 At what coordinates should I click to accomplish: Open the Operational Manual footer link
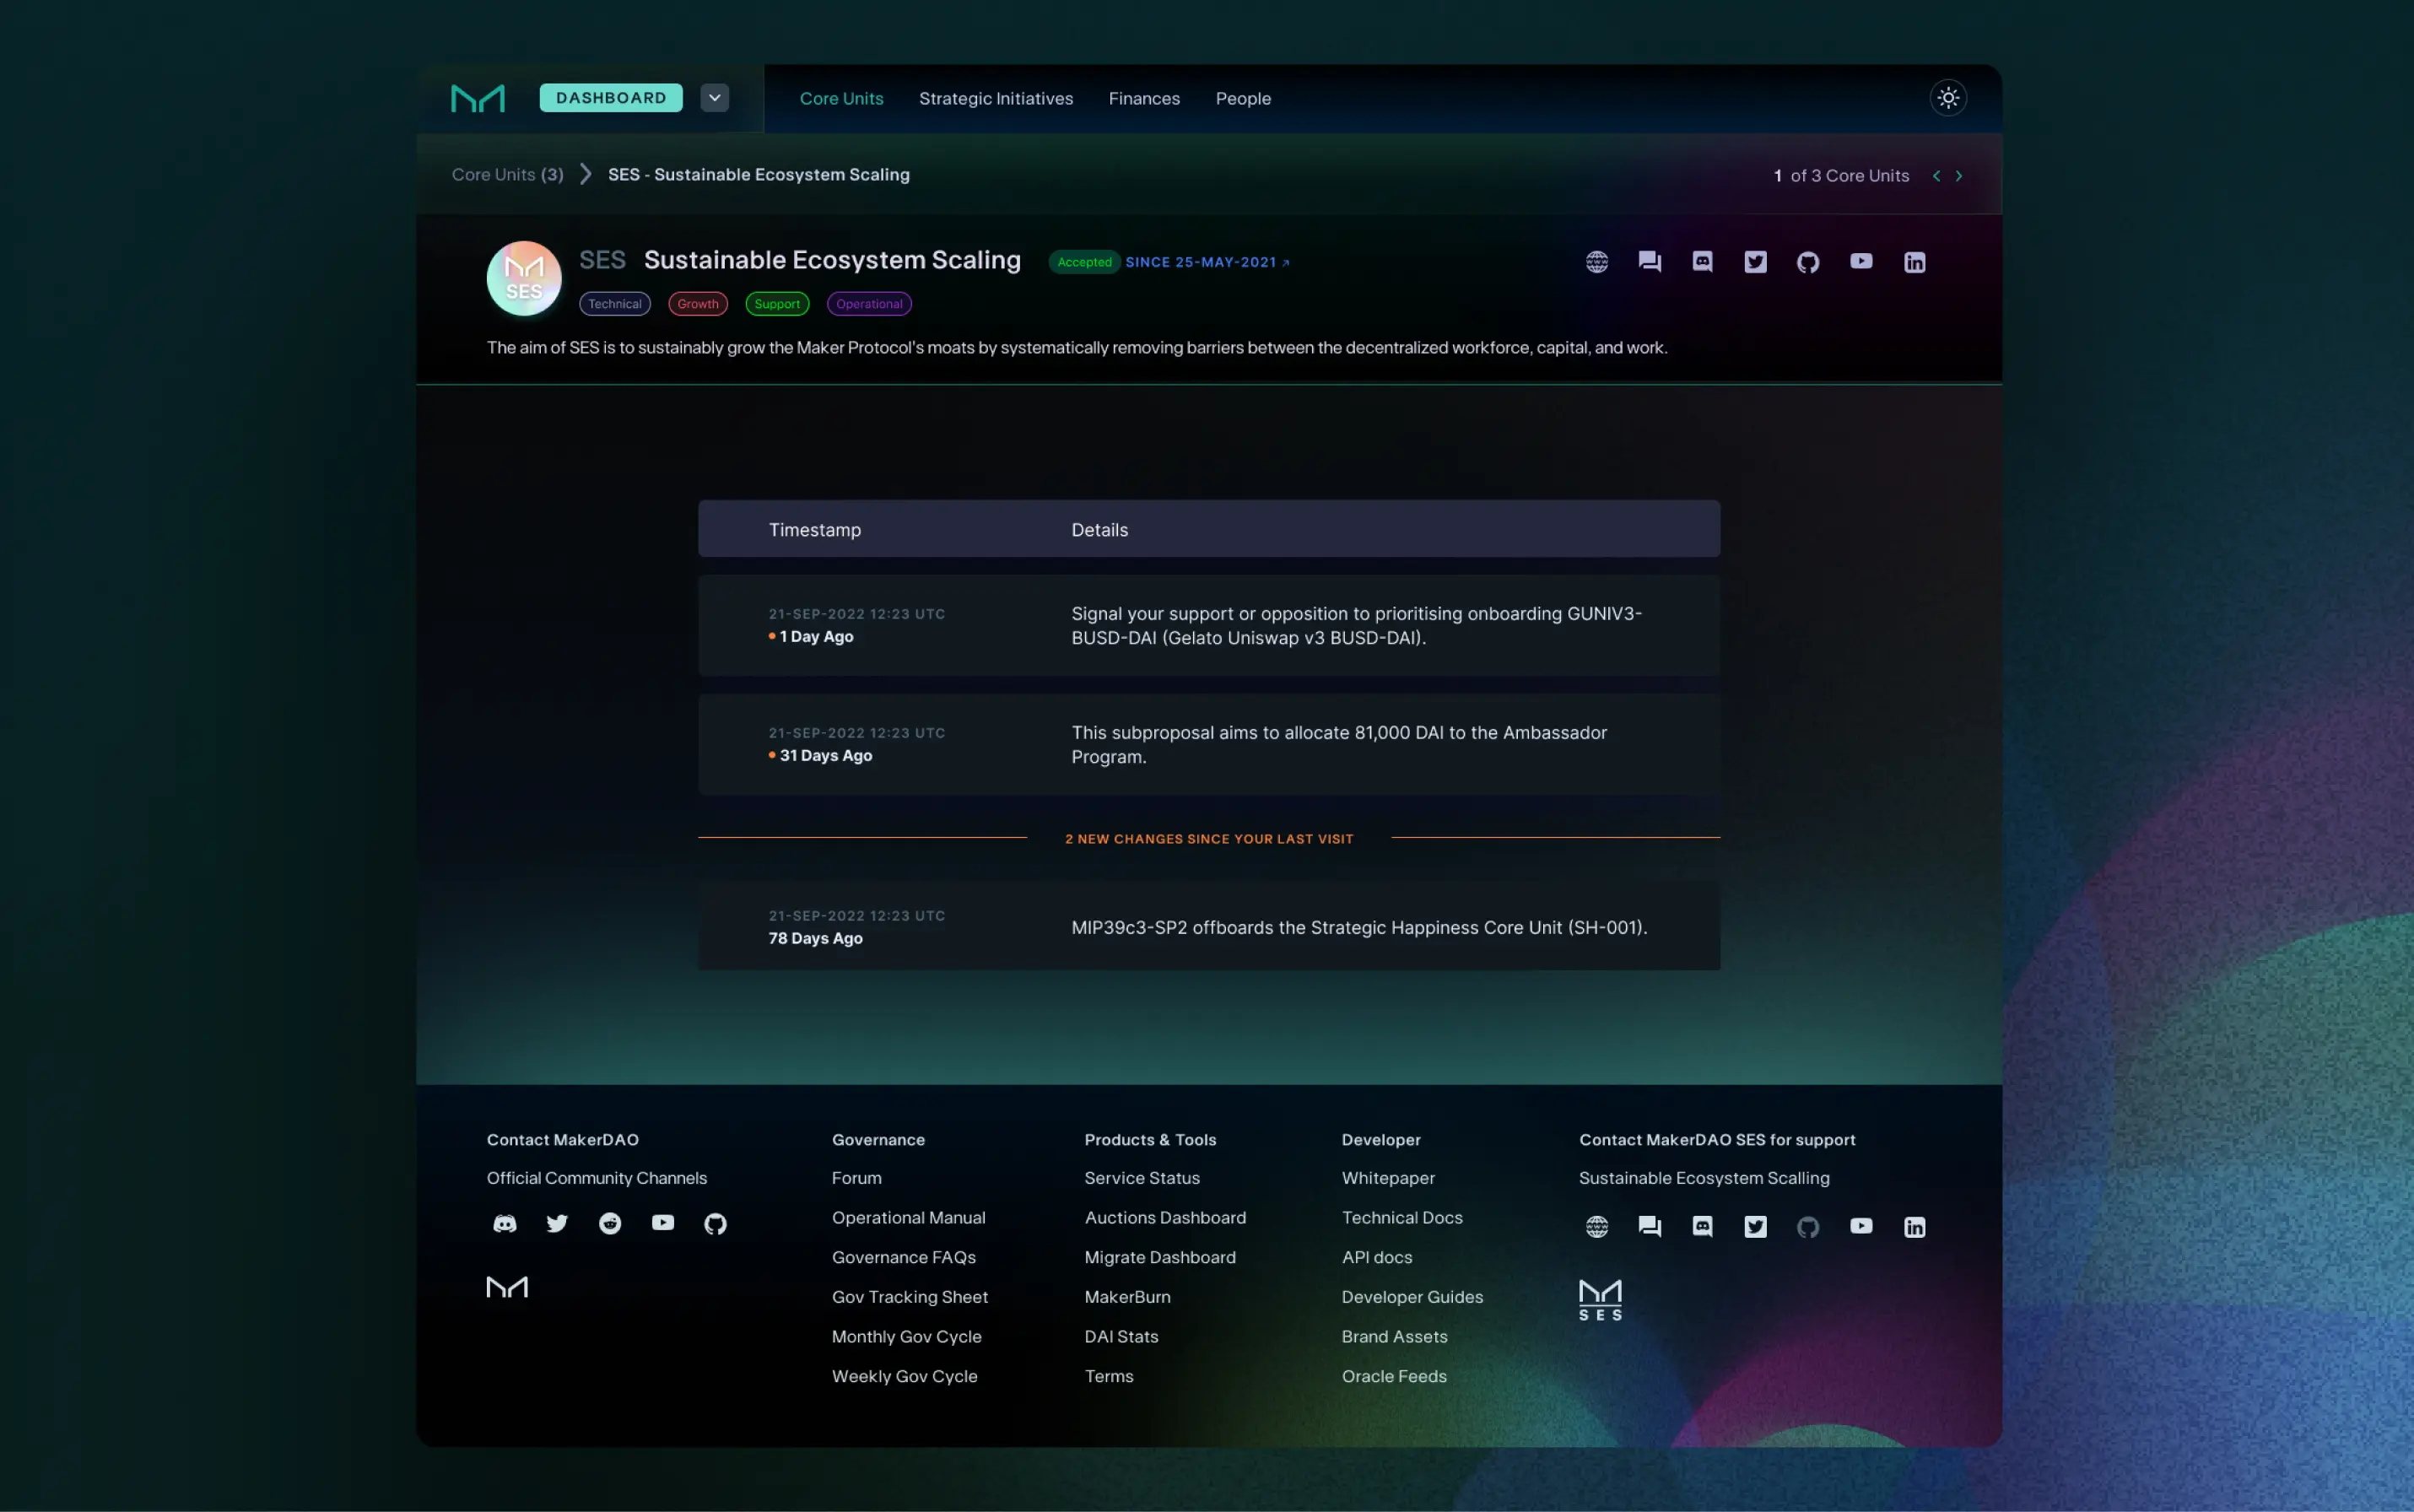point(908,1218)
